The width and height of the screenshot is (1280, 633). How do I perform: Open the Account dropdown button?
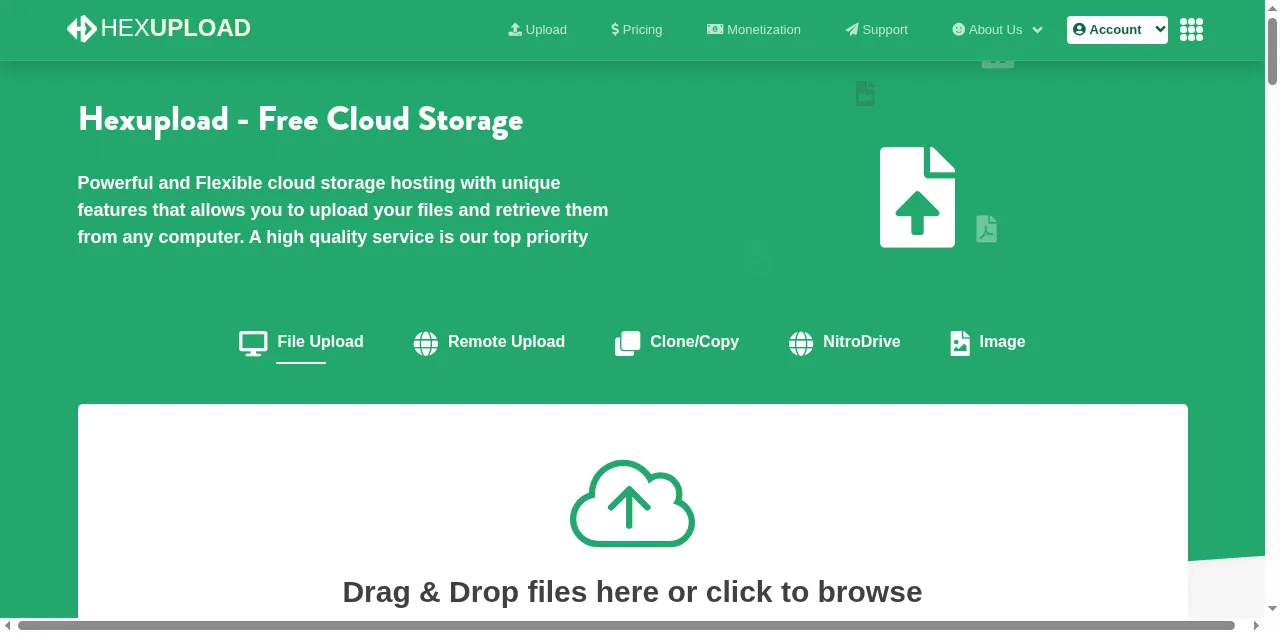point(1117,30)
